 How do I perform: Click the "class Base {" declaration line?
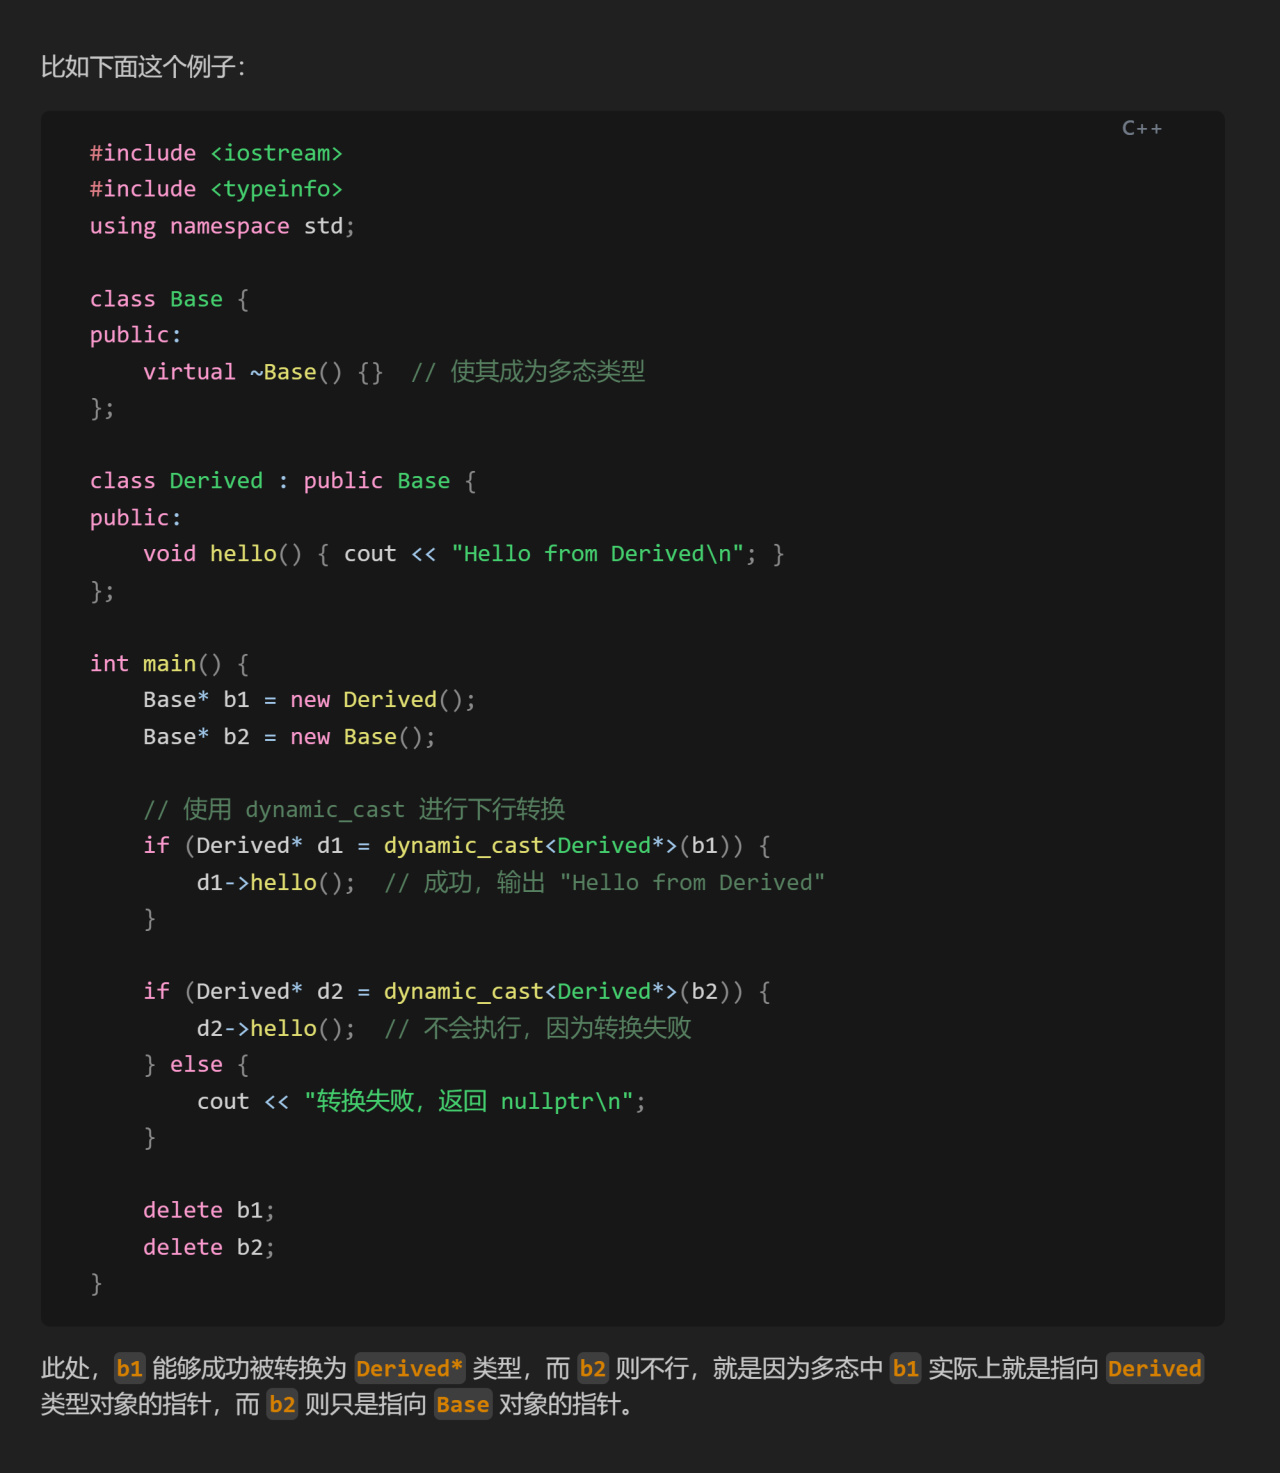[169, 299]
